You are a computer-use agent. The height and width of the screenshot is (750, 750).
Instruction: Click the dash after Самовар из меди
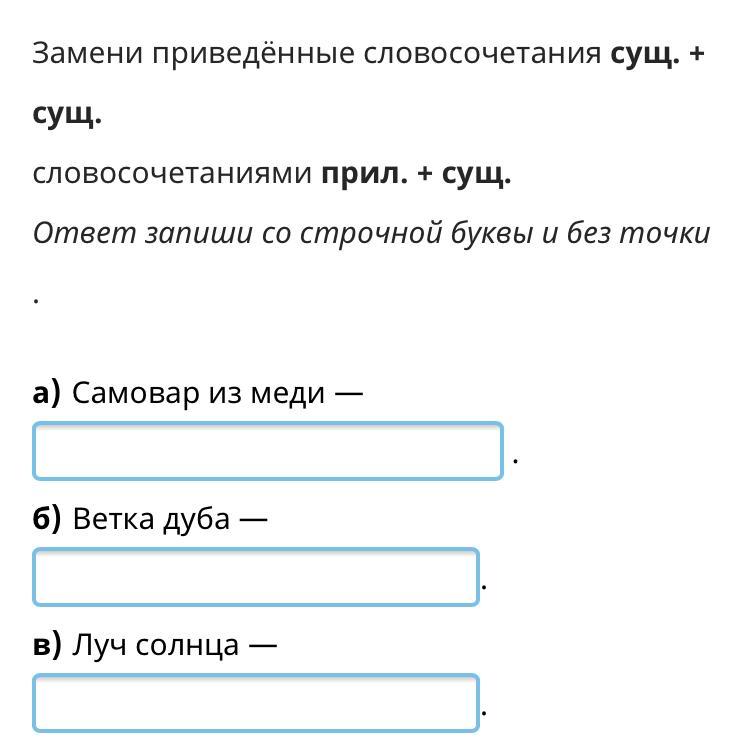tap(349, 395)
